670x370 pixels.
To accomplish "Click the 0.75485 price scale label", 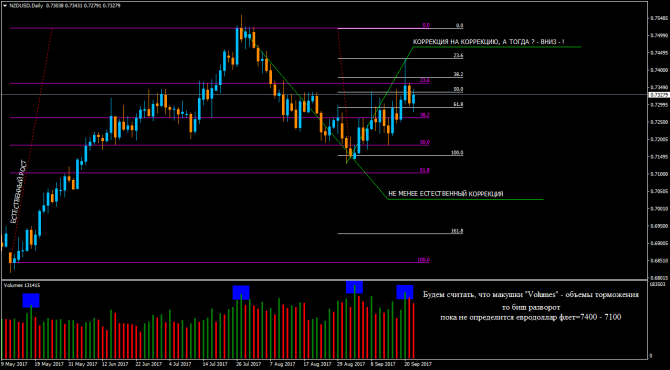I will [x=658, y=18].
